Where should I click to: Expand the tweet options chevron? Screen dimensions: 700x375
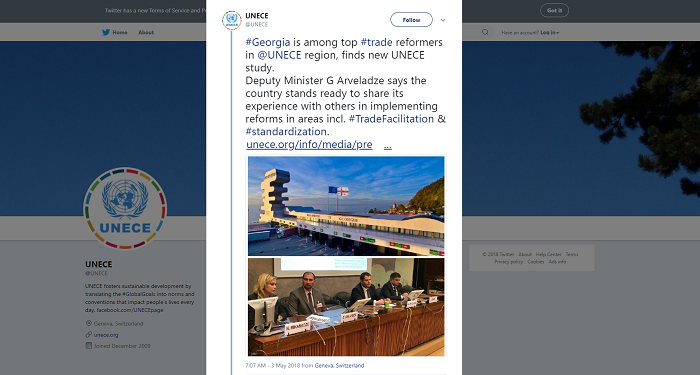443,20
